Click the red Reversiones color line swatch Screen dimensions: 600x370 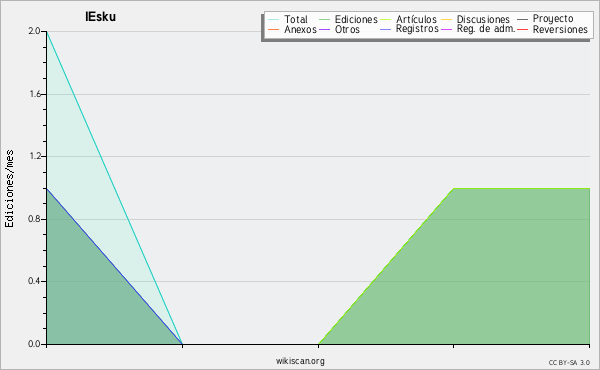click(522, 29)
